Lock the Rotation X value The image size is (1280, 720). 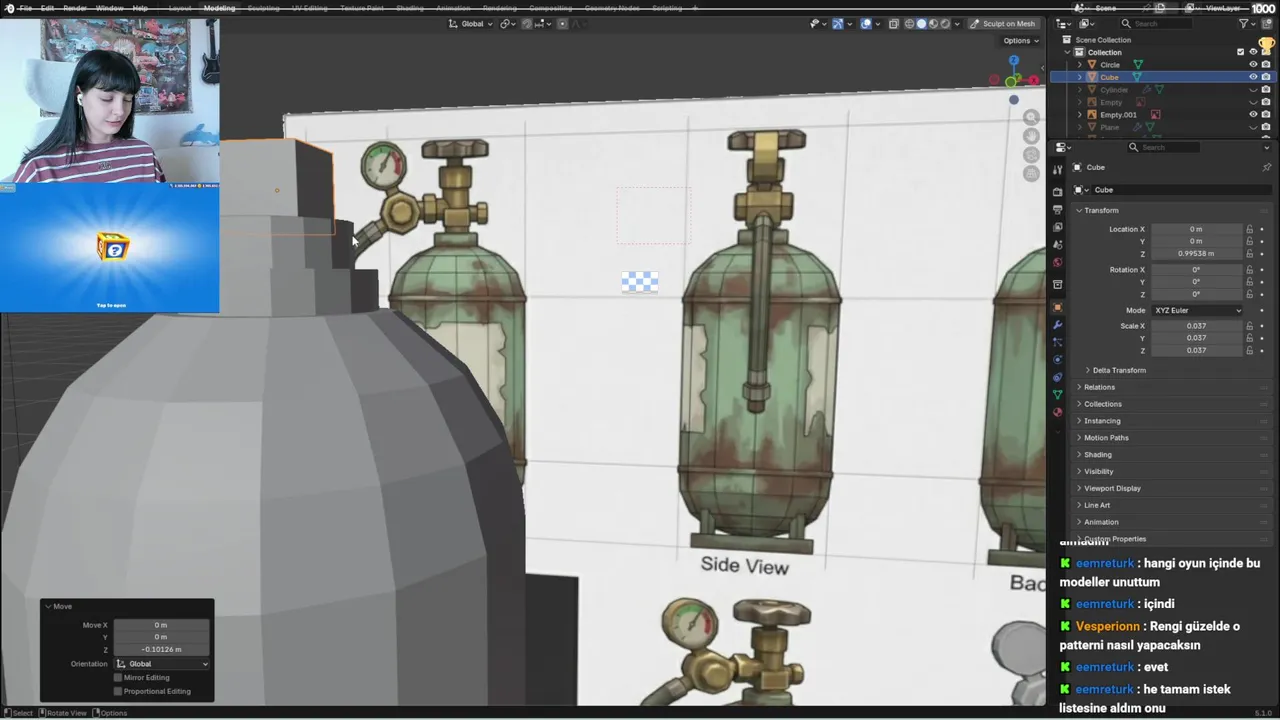coord(1249,270)
